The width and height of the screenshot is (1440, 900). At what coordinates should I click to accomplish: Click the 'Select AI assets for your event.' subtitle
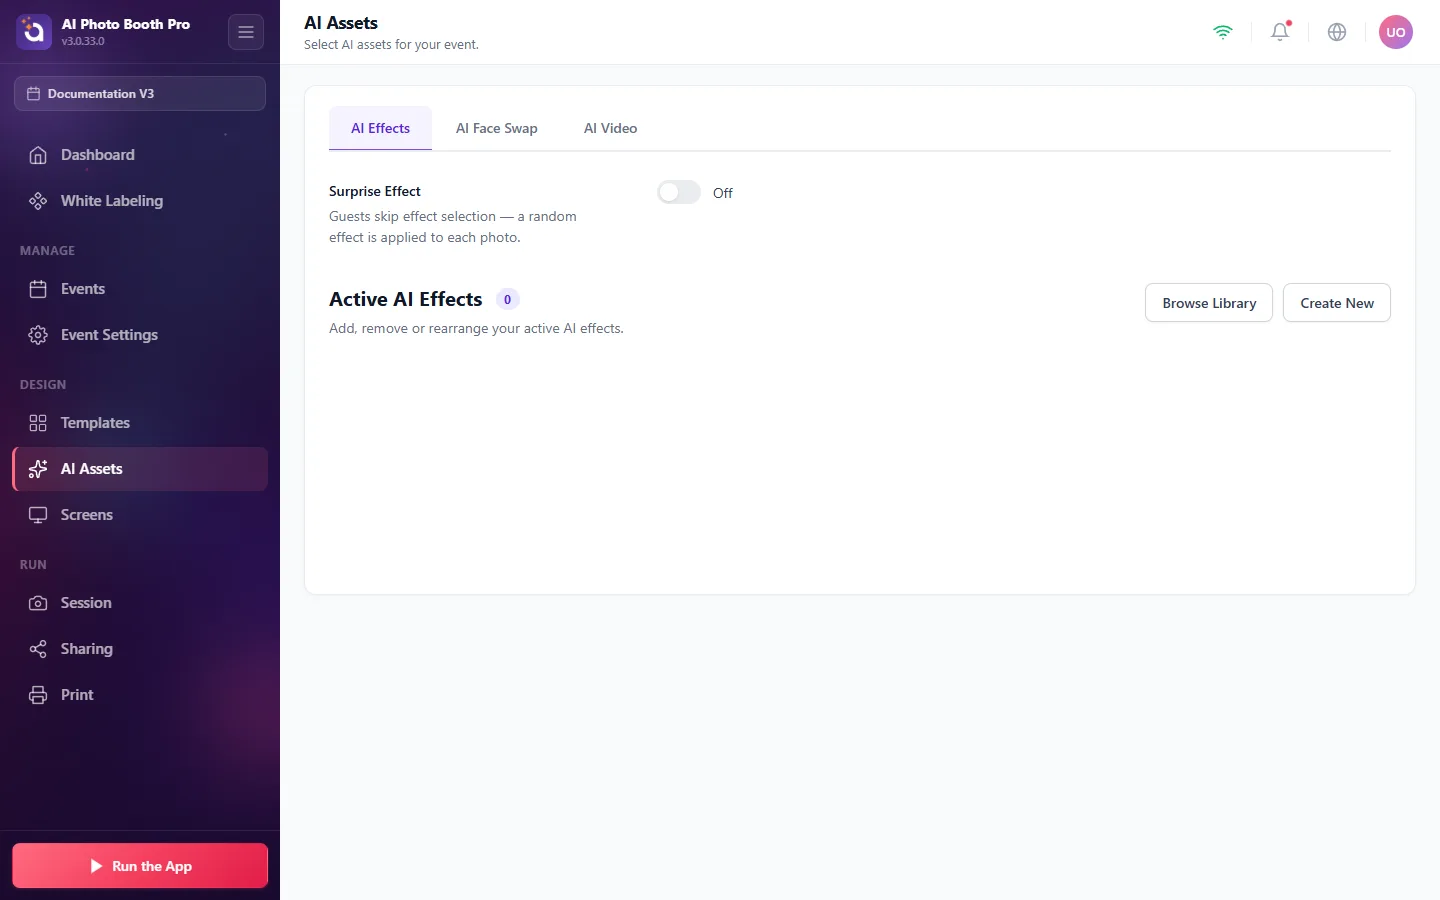click(x=391, y=45)
